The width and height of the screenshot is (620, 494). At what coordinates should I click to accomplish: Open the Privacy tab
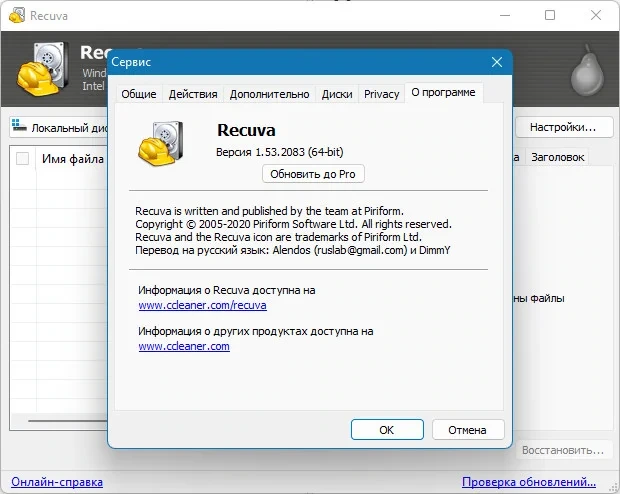(382, 94)
